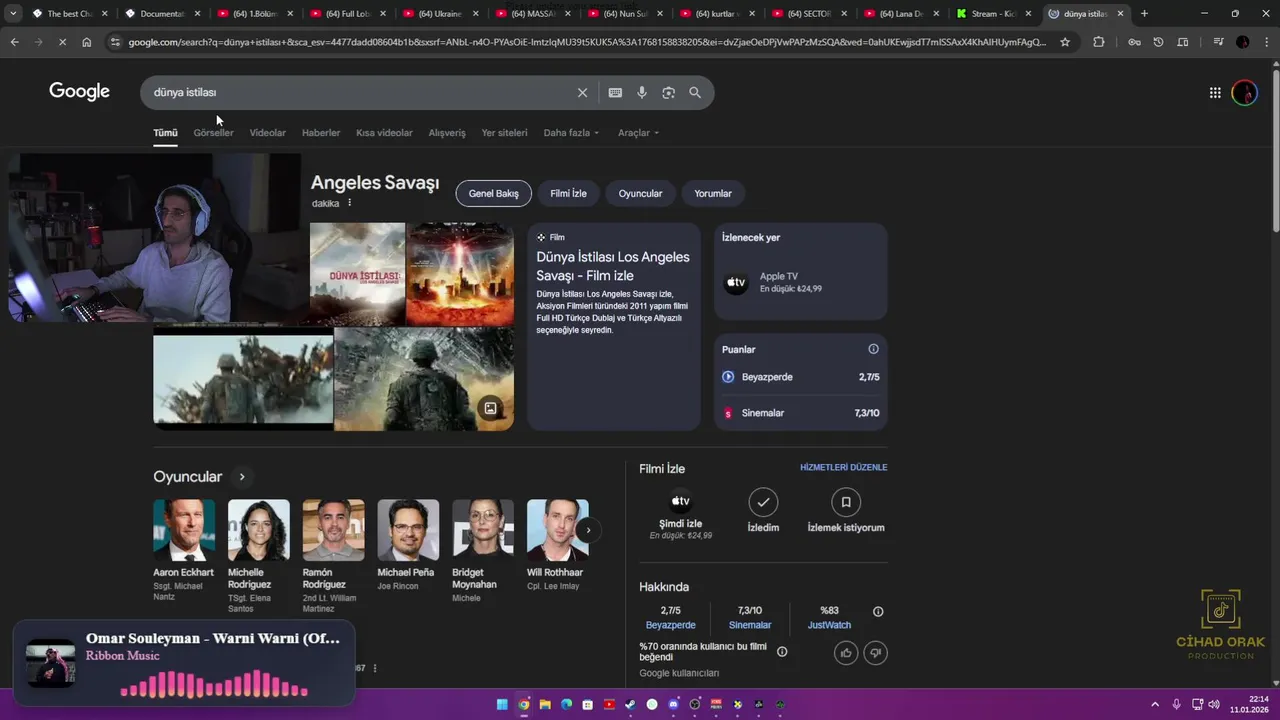Screen dimensions: 1280x720
Task: Open the Google account avatar
Action: [1244, 92]
